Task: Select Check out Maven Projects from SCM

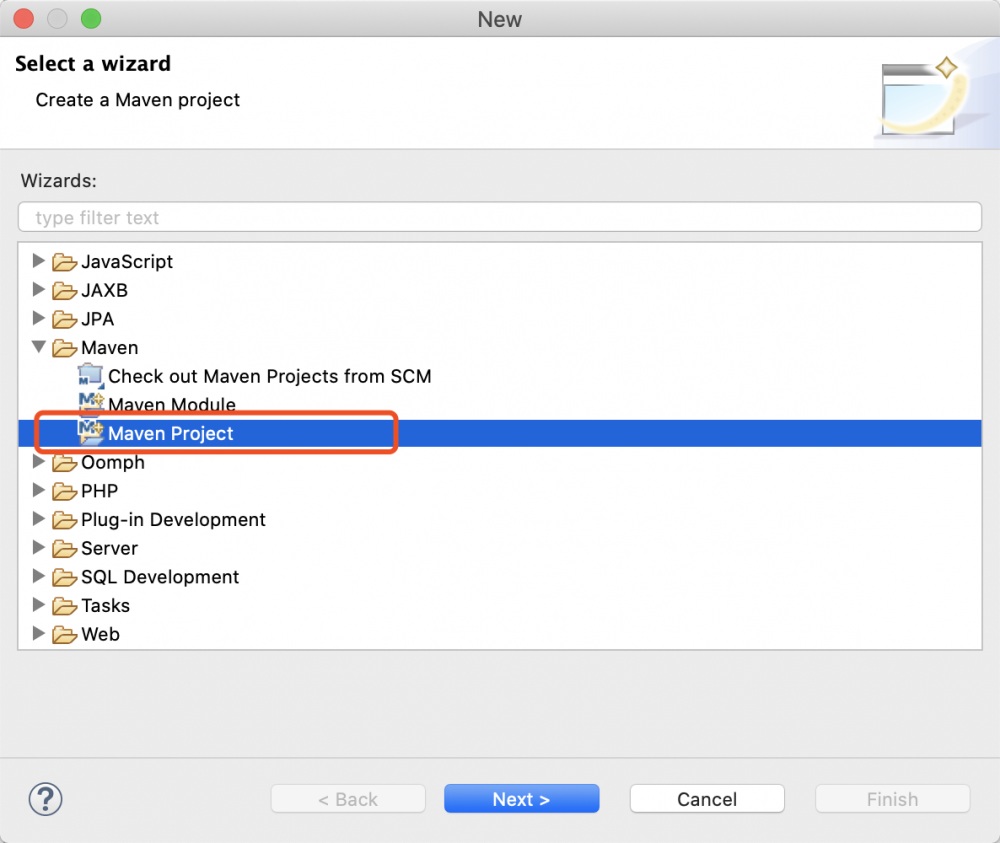Action: (269, 376)
